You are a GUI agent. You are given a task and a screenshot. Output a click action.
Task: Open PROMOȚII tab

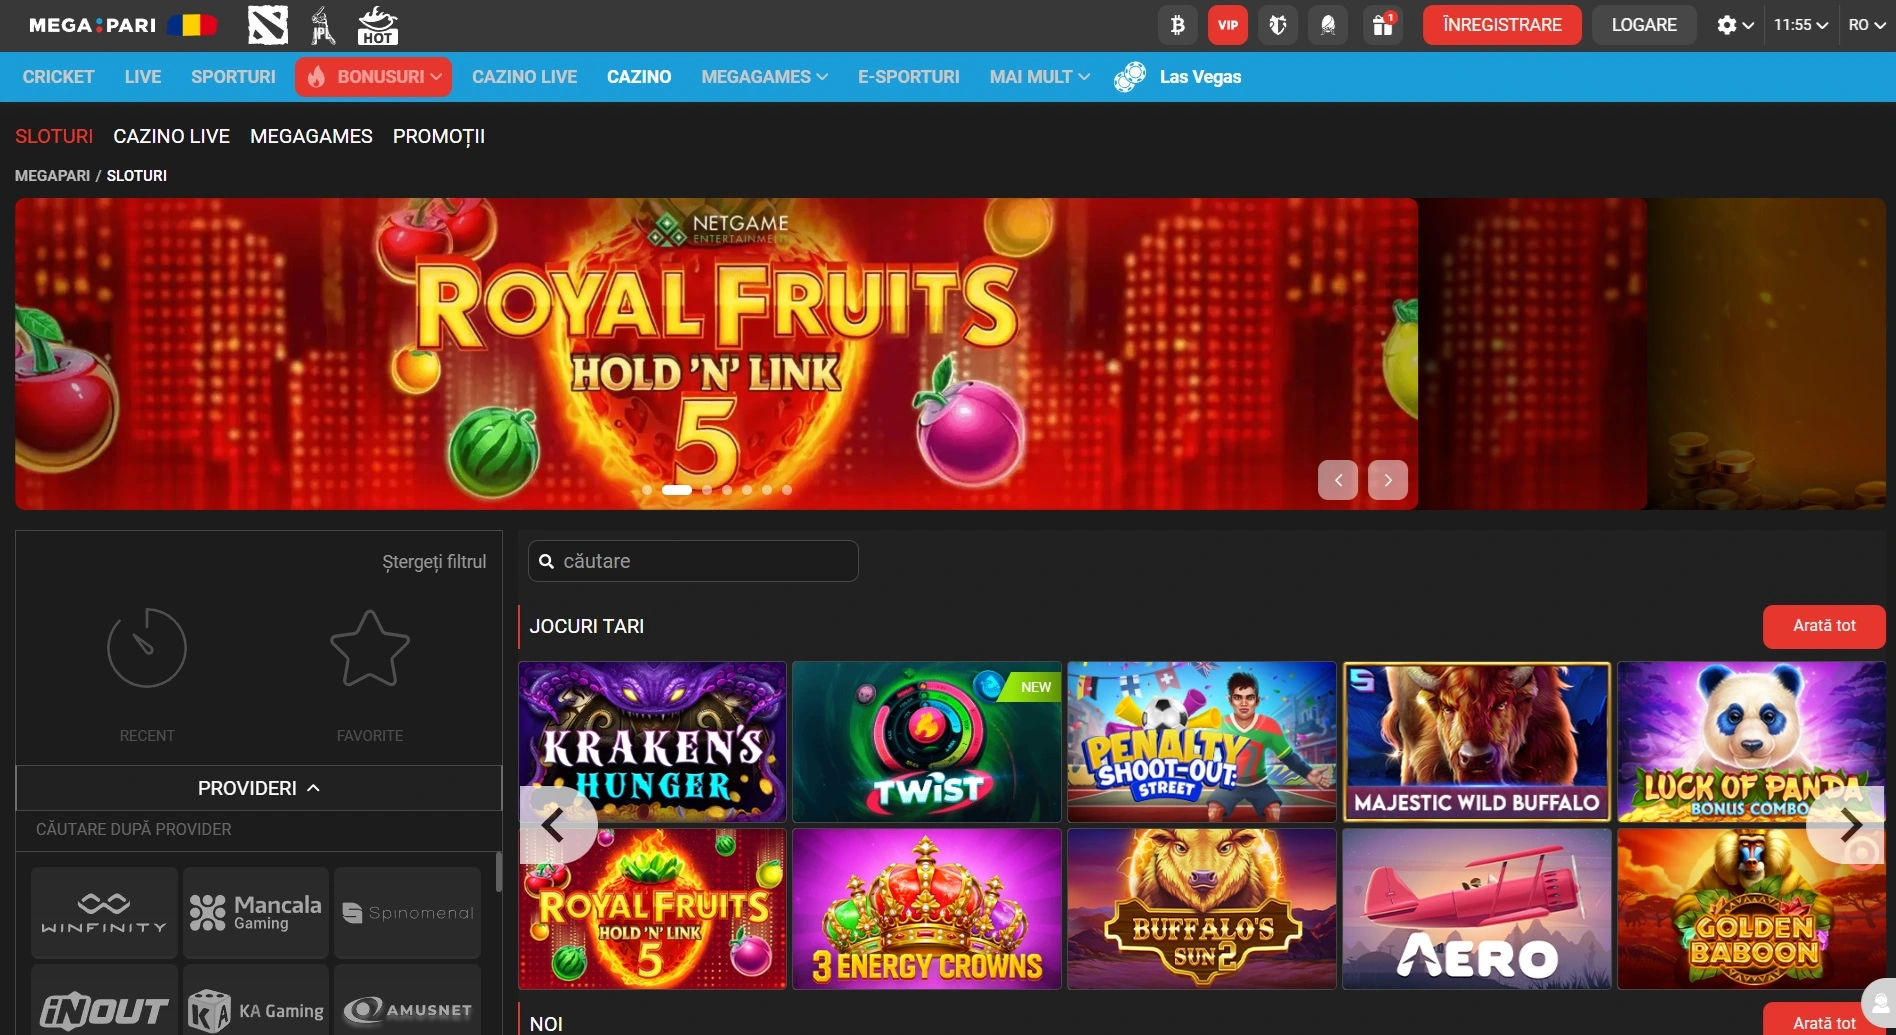pos(438,136)
